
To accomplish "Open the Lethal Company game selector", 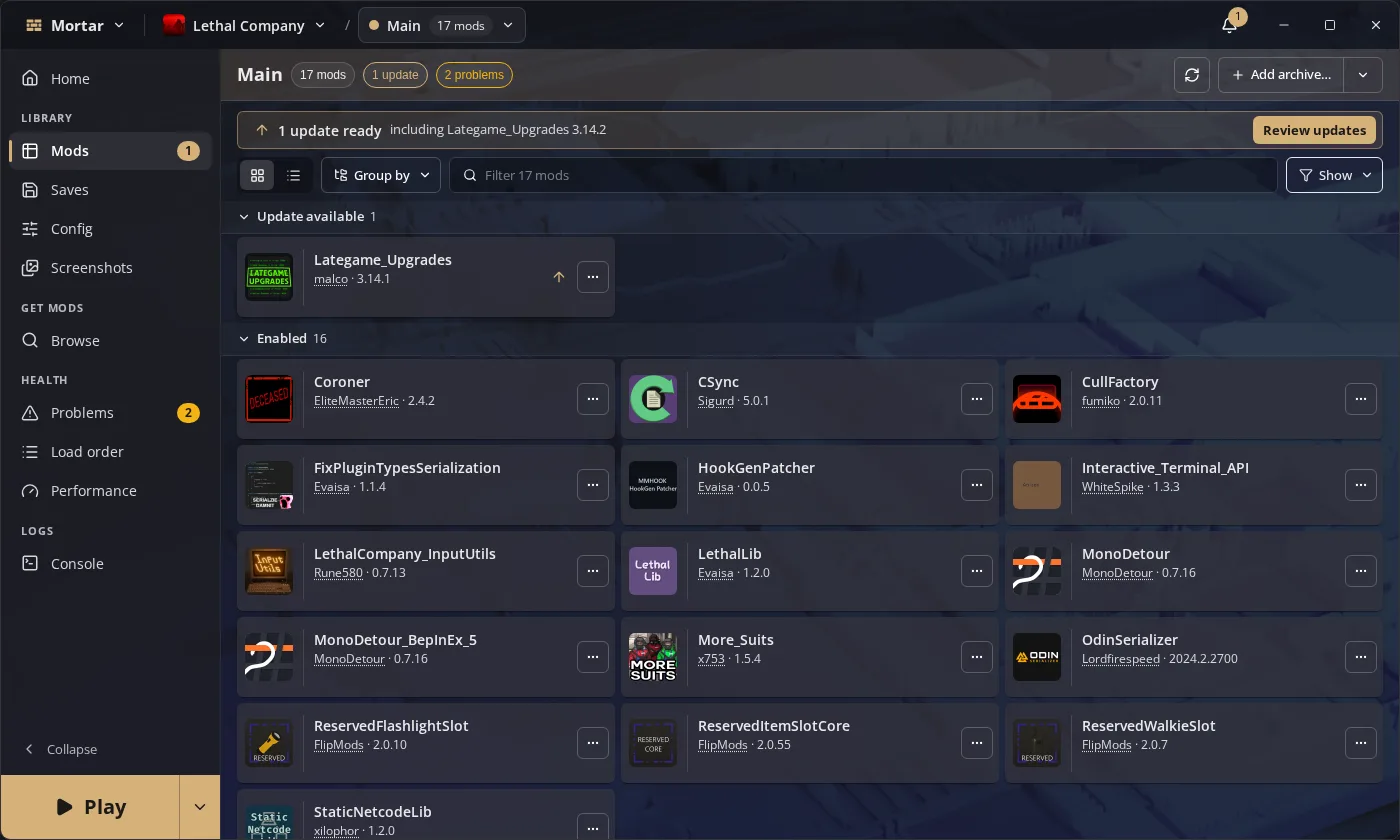I will tap(245, 25).
